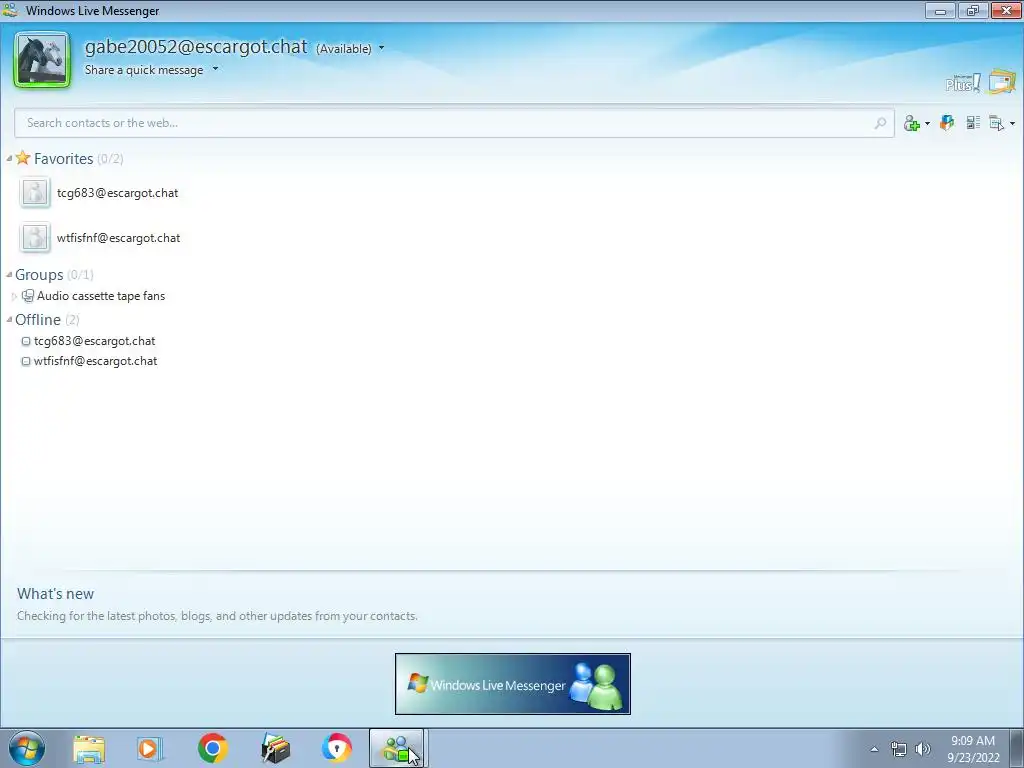This screenshot has height=768, width=1024.
Task: Open the Windows Start button
Action: pos(27,748)
